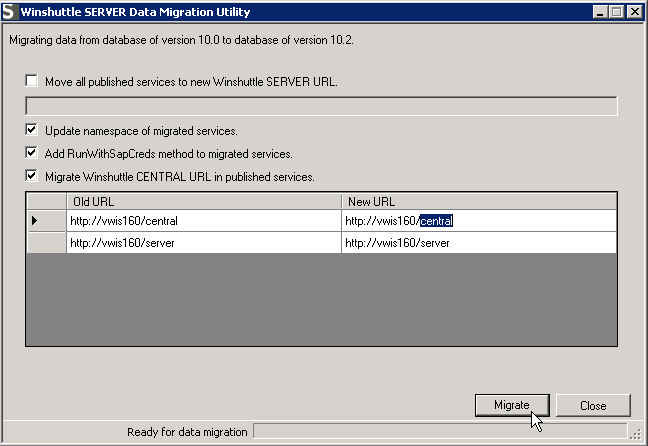Uncheck Migrate Winshuttle CENTRAL URL option
The height and width of the screenshot is (446, 648).
[31, 176]
